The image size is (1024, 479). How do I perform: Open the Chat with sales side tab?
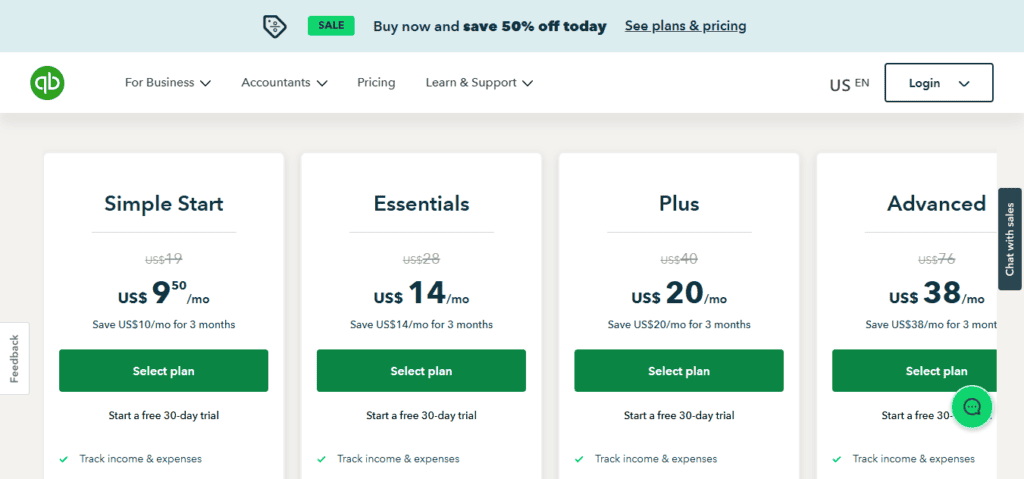click(x=1010, y=239)
